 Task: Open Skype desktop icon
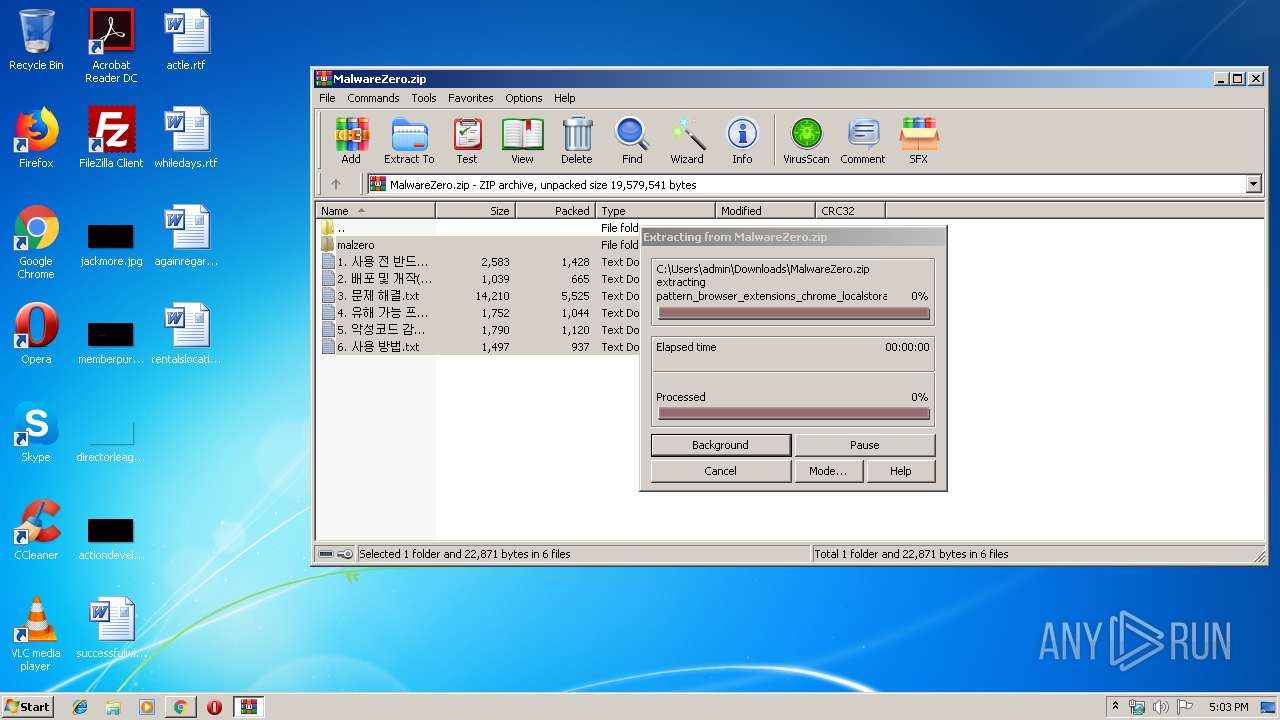tap(36, 432)
